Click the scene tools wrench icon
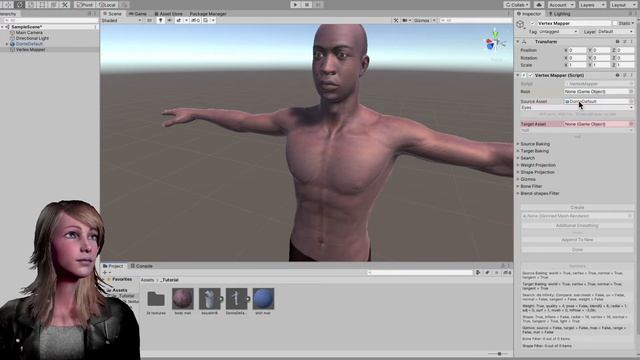640x360 pixels. (396, 20)
